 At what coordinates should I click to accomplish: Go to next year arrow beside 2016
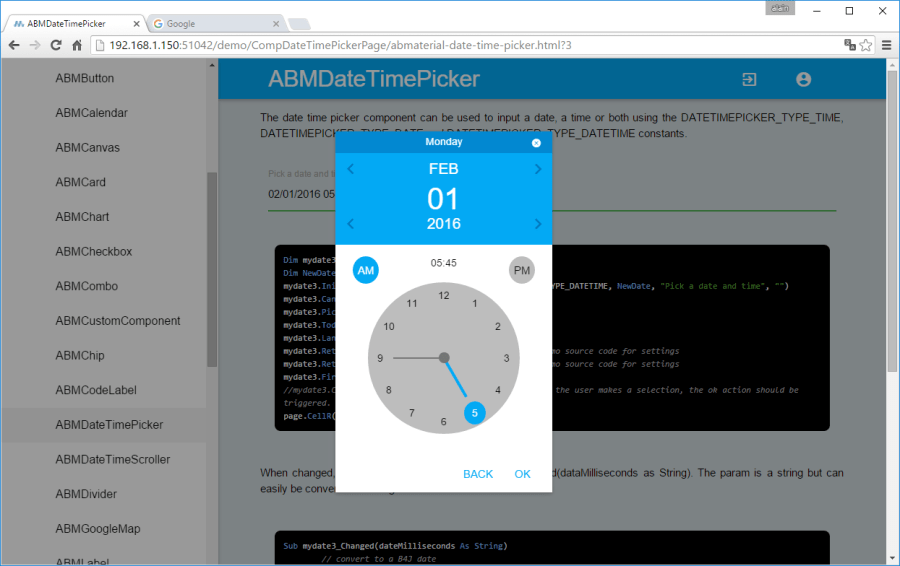[x=538, y=223]
